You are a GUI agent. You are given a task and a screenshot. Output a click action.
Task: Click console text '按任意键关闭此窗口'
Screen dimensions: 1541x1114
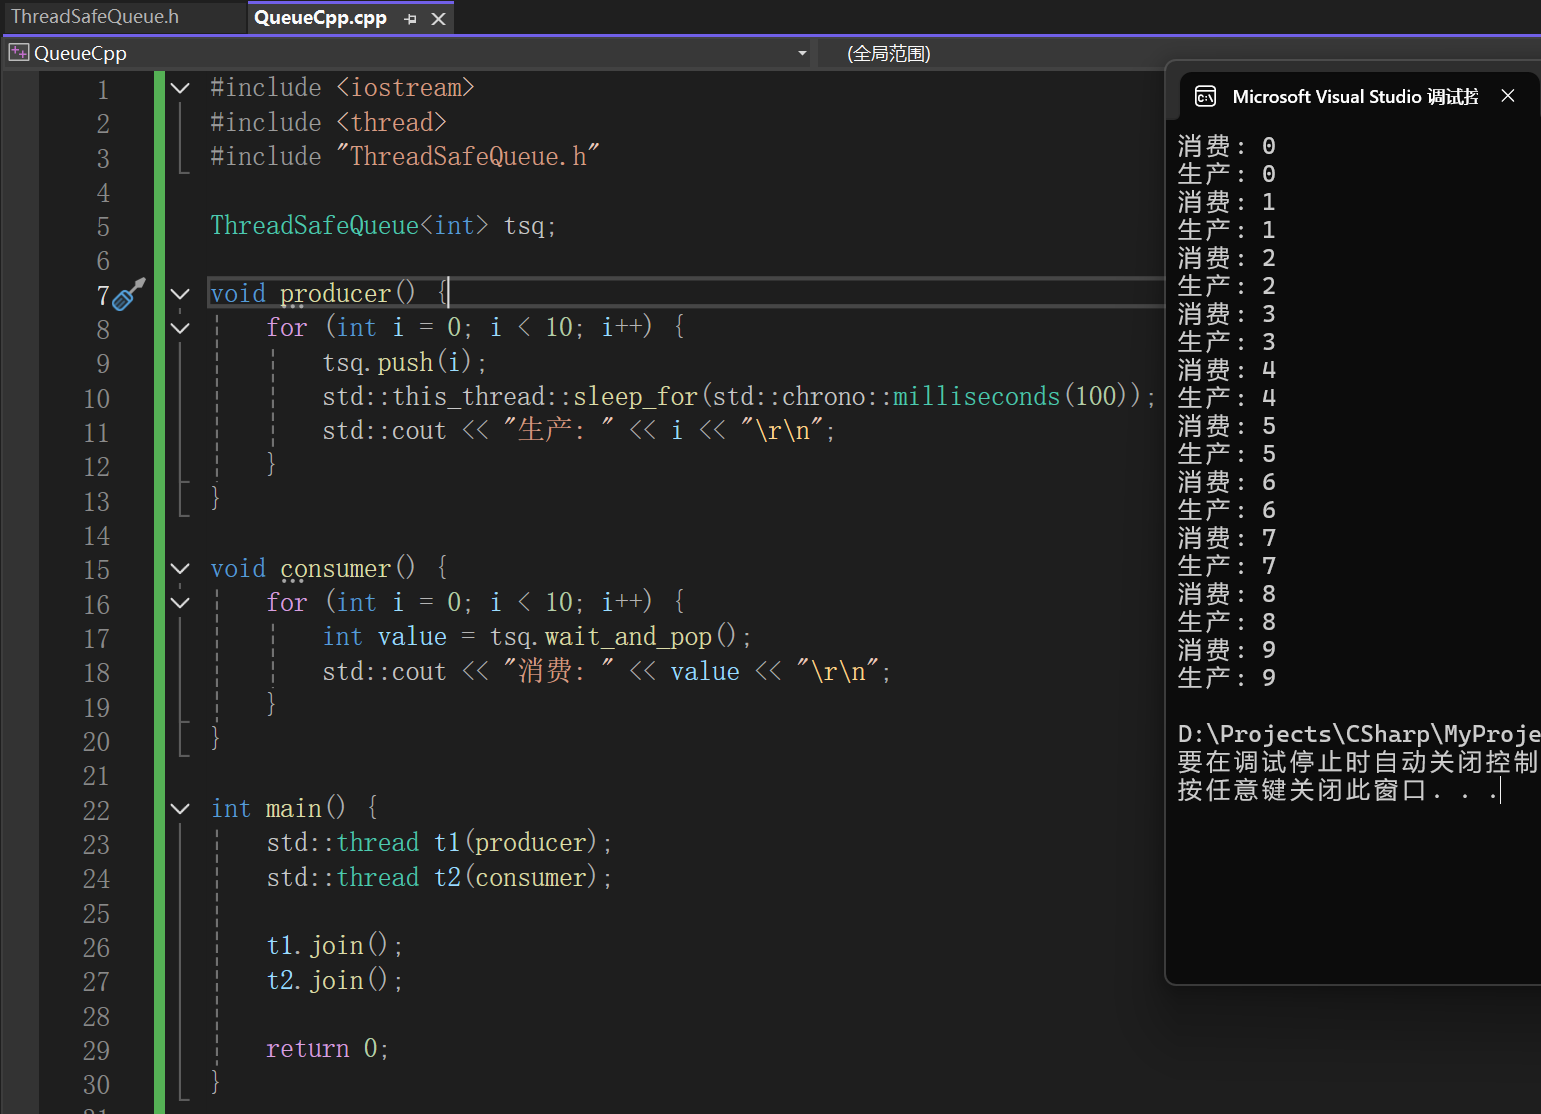1302,790
